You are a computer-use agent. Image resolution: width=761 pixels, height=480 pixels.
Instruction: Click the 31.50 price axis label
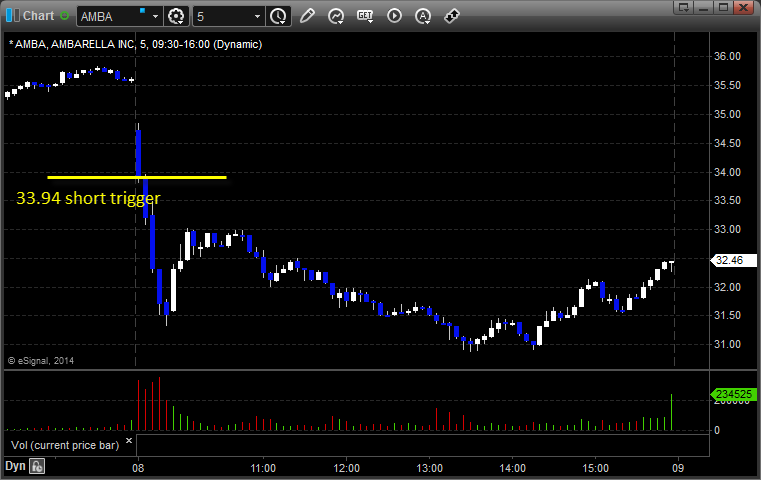(727, 315)
